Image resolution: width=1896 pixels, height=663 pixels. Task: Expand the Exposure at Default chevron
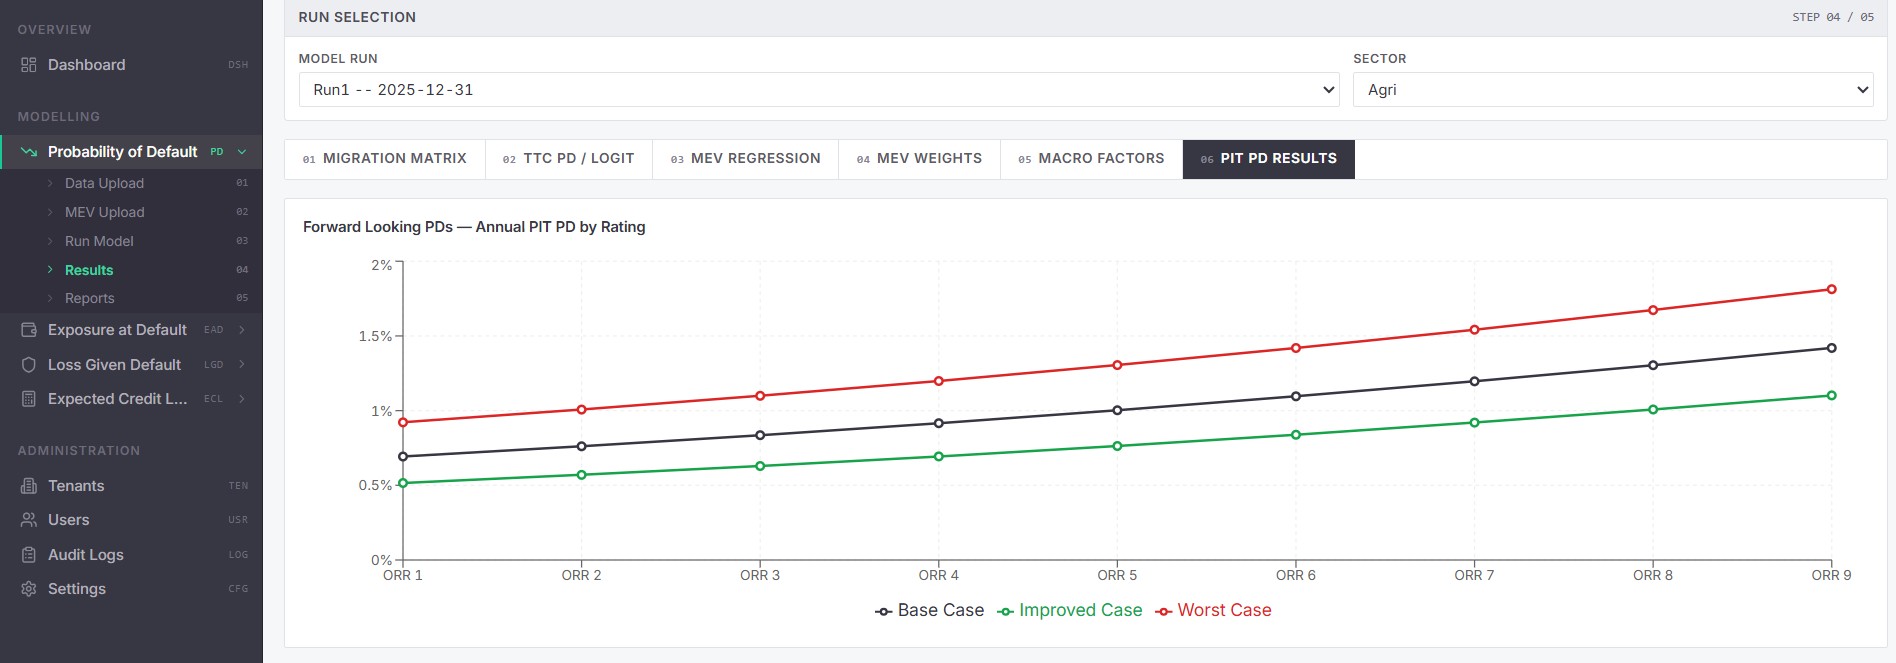pyautogui.click(x=242, y=330)
